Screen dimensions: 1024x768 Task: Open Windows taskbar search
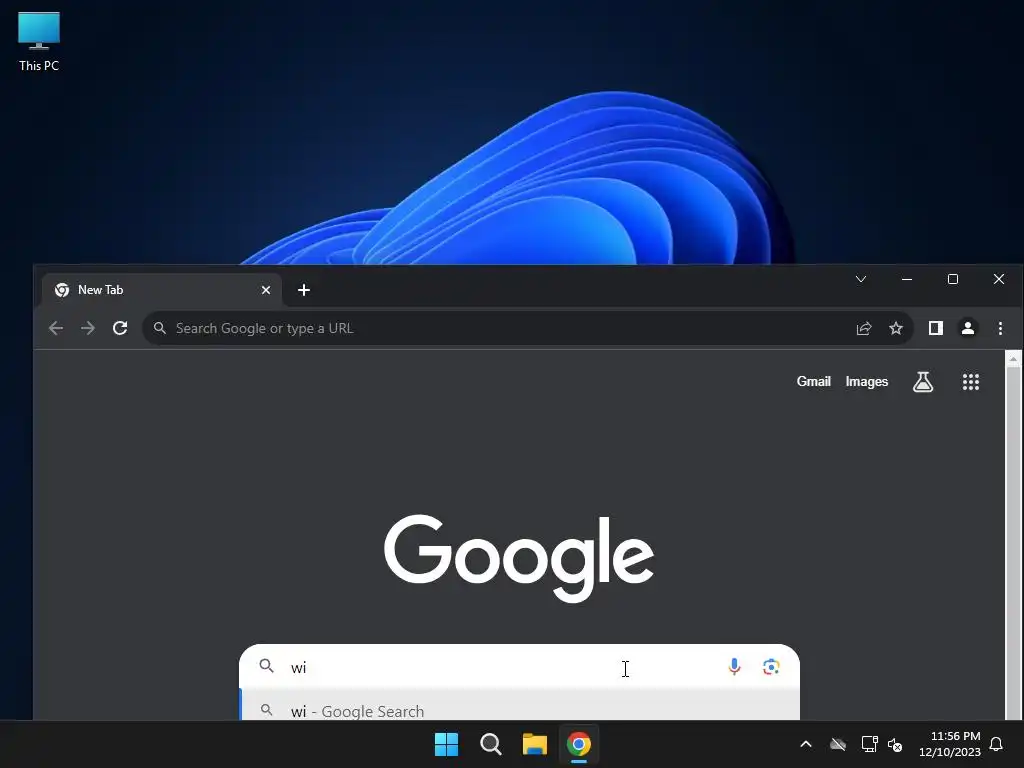[x=490, y=744]
